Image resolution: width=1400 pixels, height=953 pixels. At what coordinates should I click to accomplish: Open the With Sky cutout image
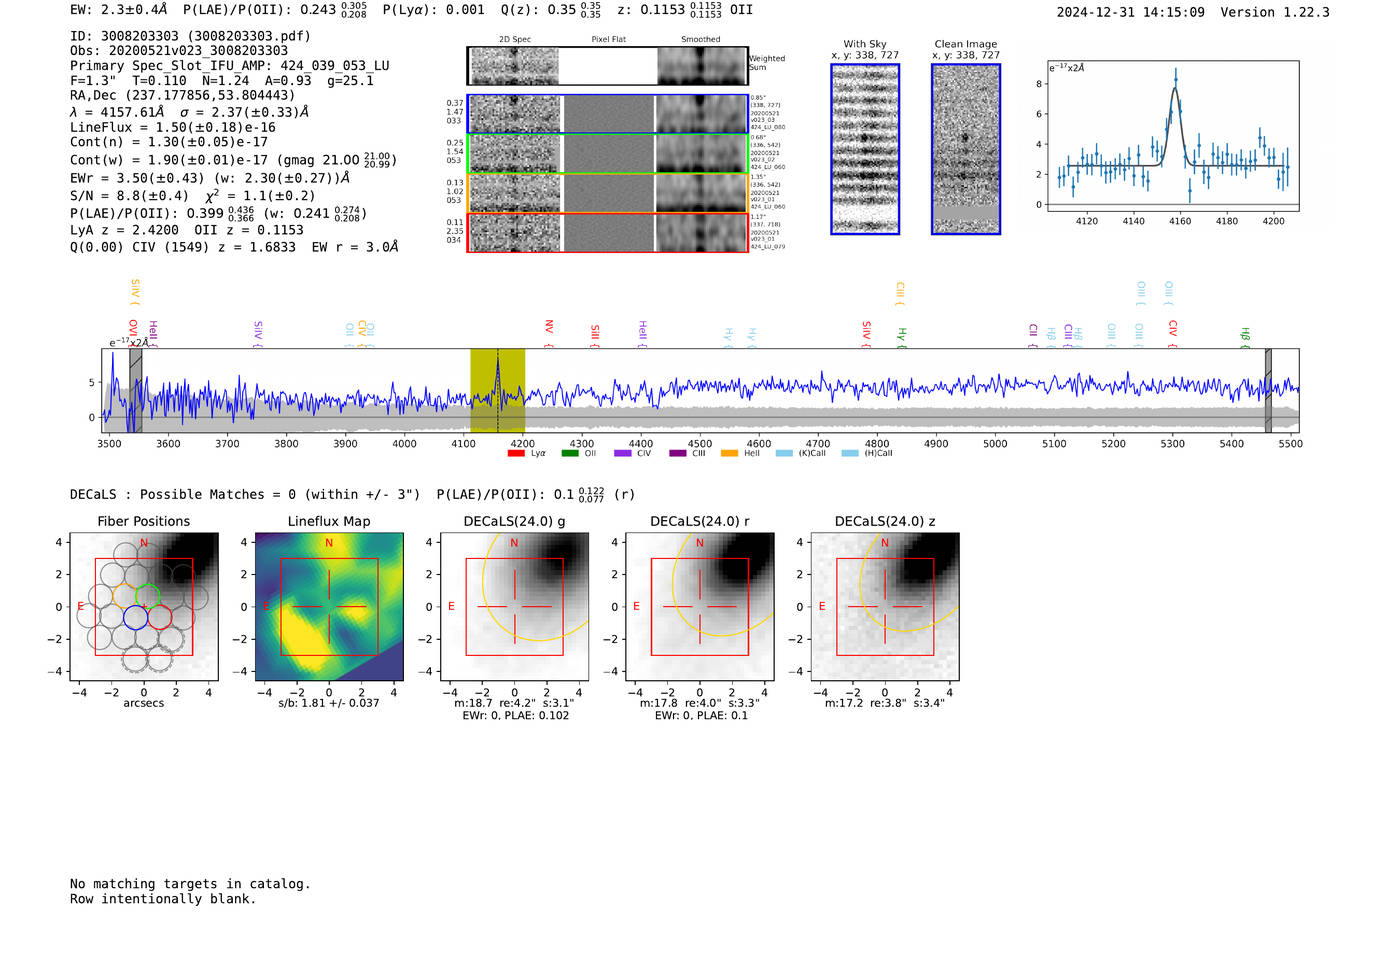pyautogui.click(x=865, y=149)
